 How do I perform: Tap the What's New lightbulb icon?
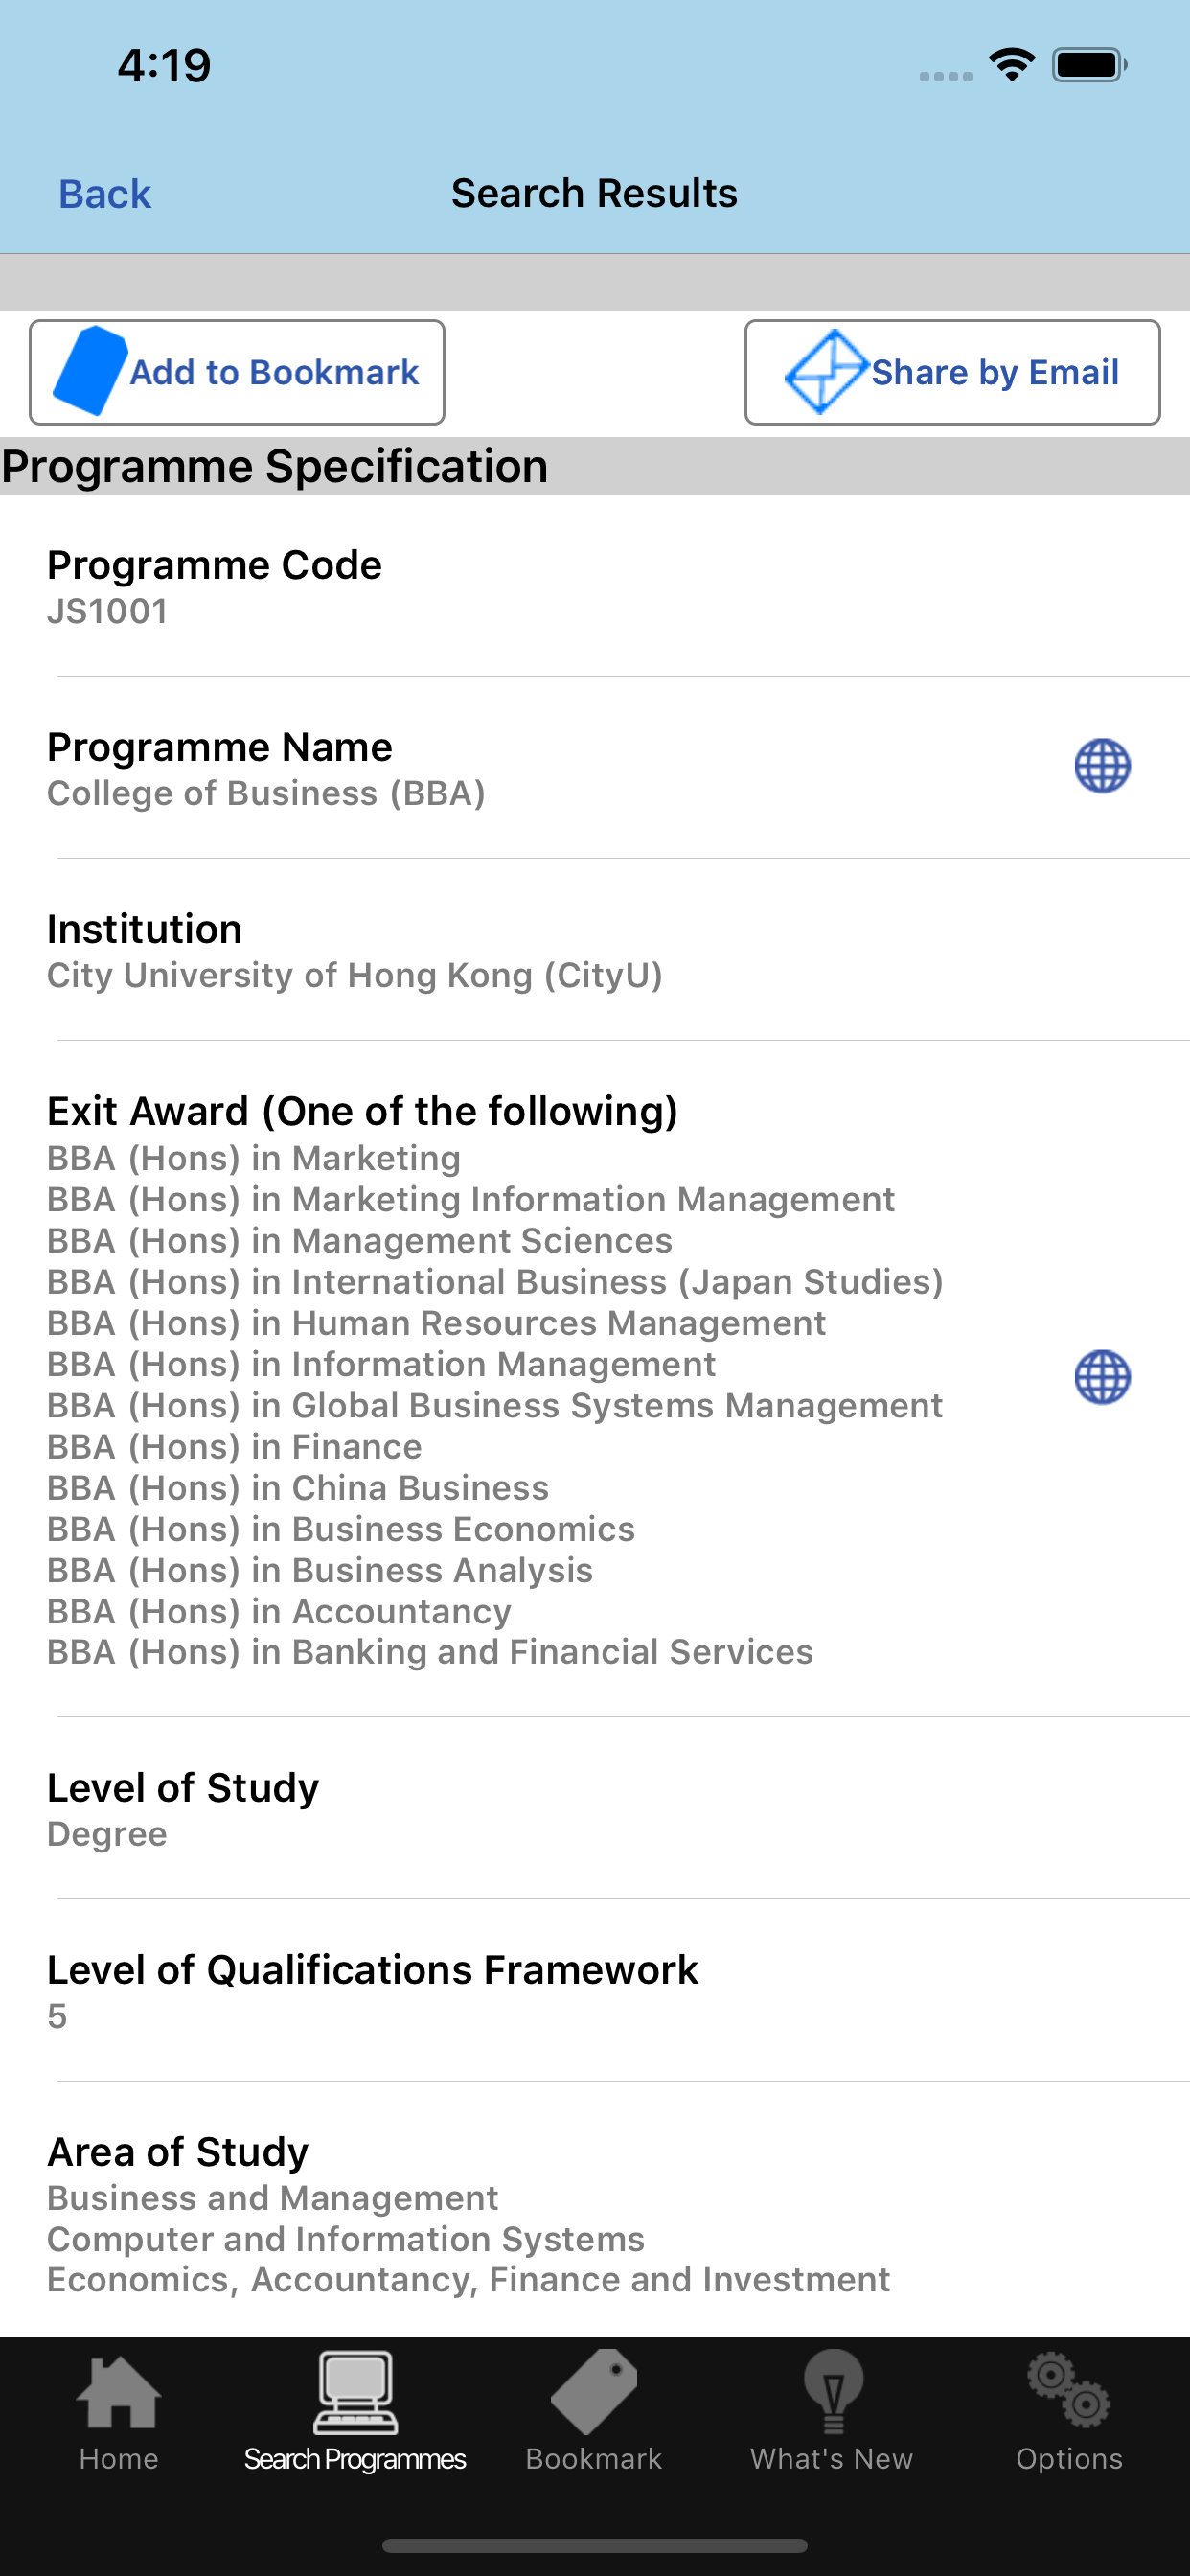(x=832, y=2393)
